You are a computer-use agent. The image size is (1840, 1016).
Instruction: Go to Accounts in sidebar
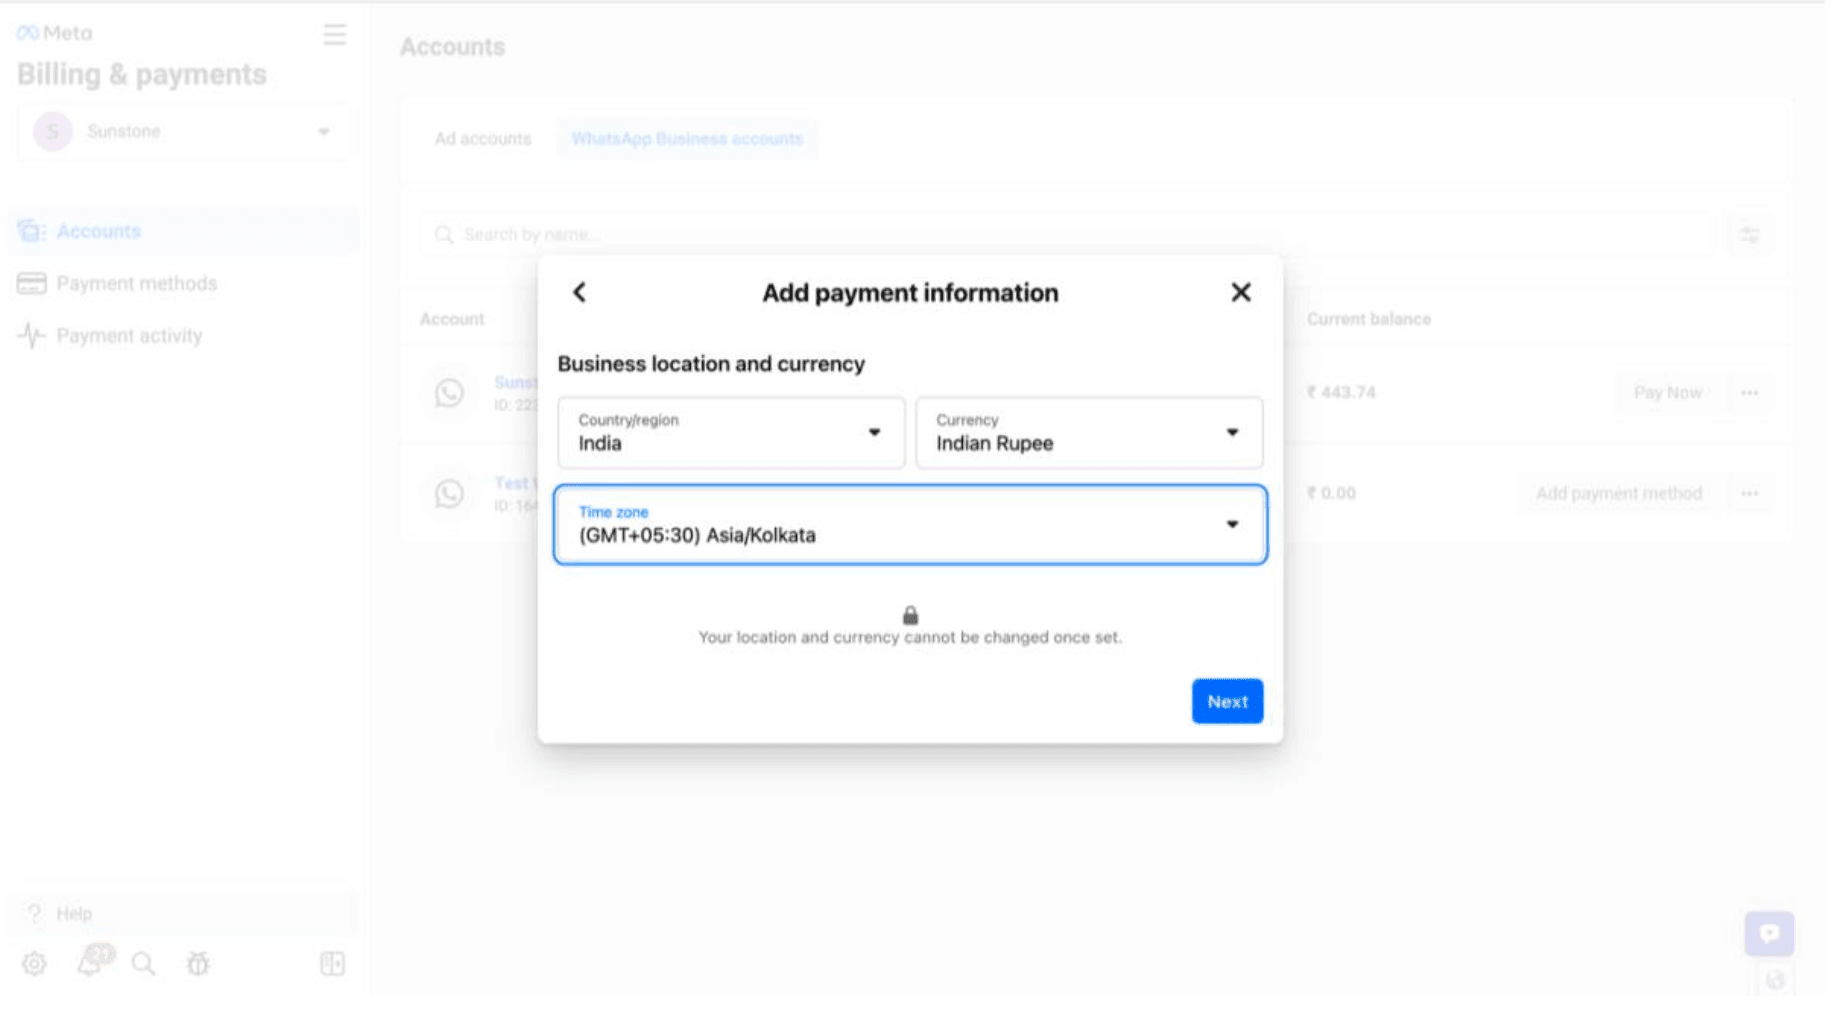(98, 231)
